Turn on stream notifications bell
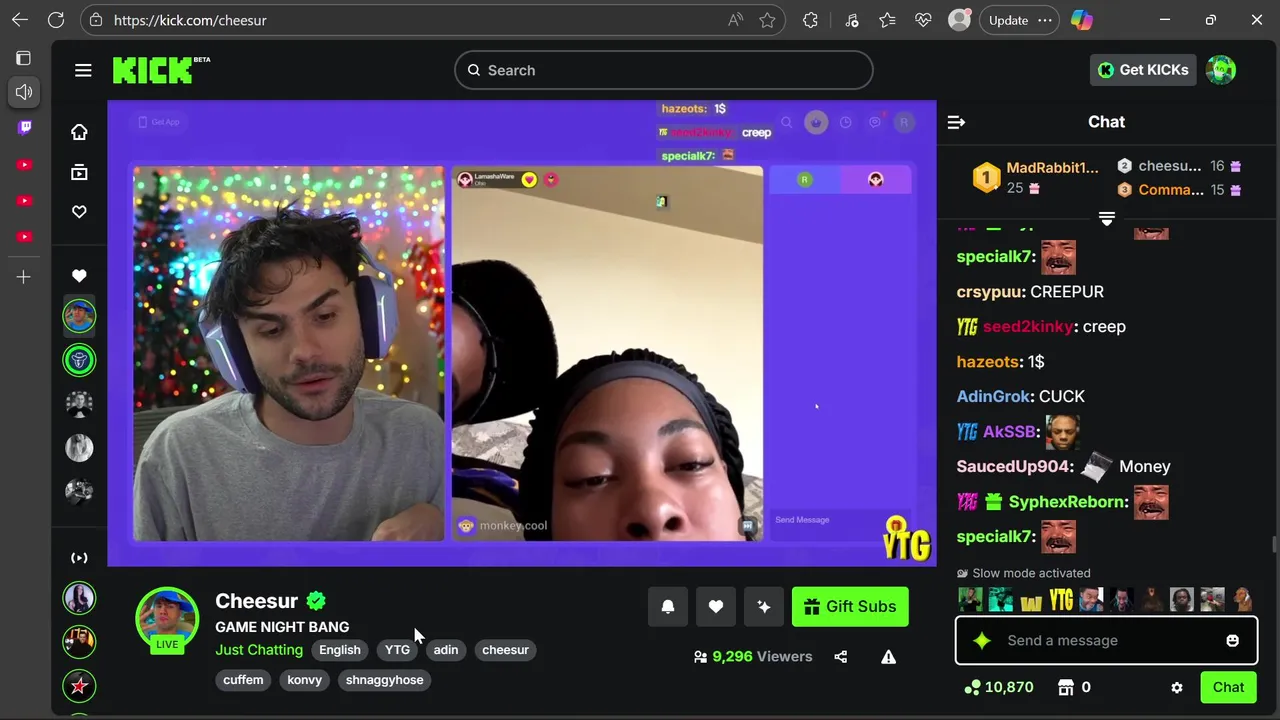 click(x=668, y=606)
